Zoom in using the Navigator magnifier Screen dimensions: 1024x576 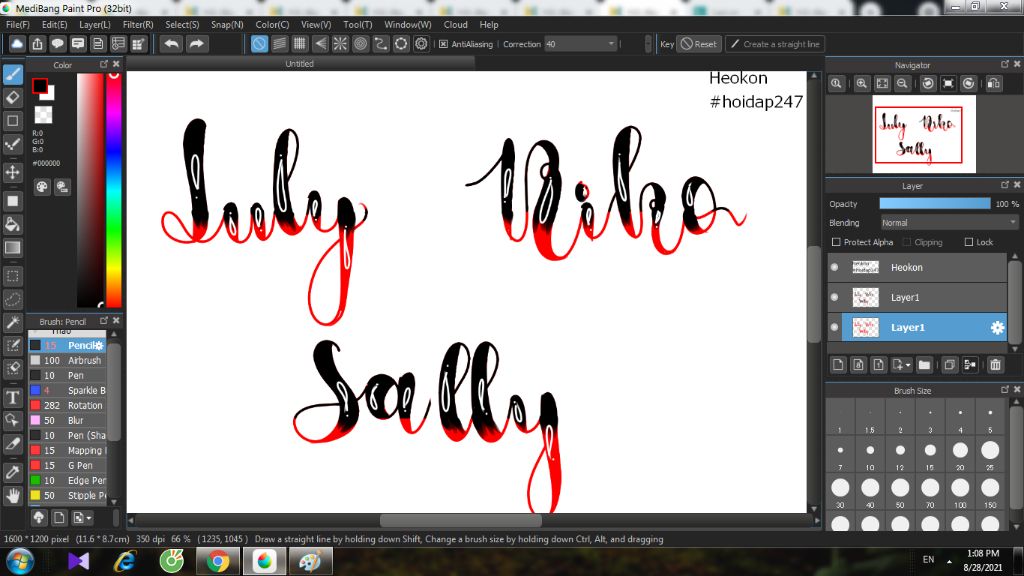coord(862,84)
